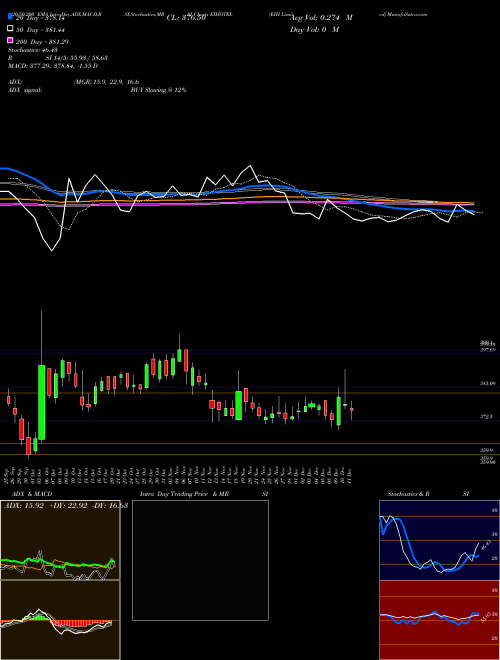Select the '20 Day' moving average label
The image size is (500, 660).
coord(41,18)
